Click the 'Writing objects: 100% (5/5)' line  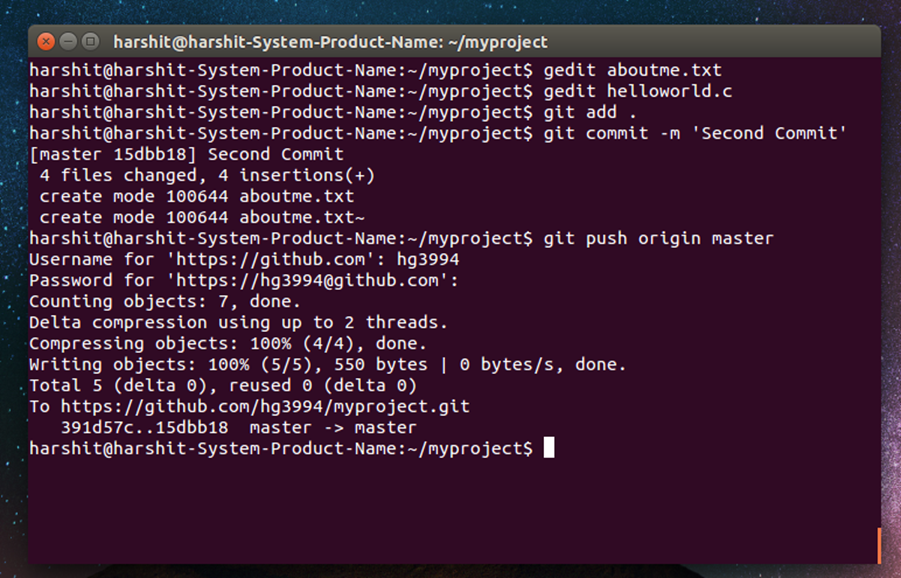pyautogui.click(x=328, y=364)
